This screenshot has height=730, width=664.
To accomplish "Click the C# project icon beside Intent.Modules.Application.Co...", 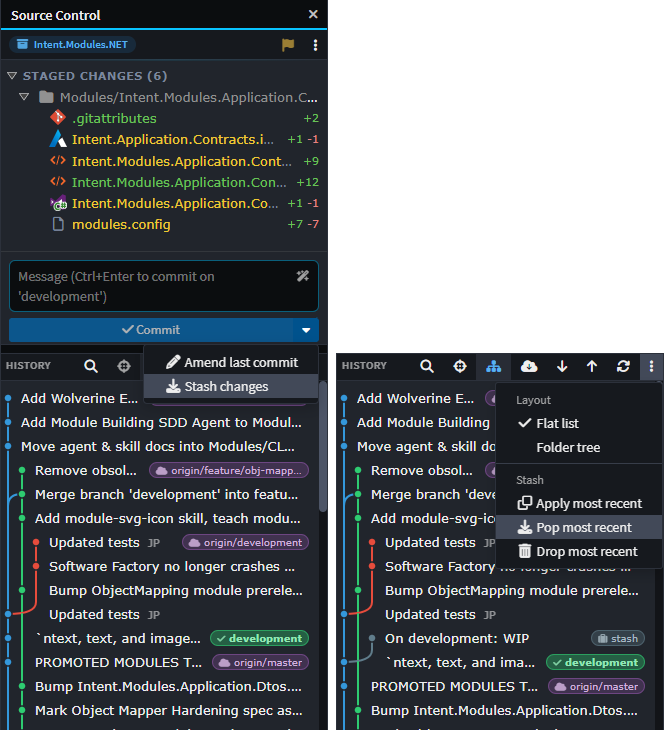I will pyautogui.click(x=58, y=203).
